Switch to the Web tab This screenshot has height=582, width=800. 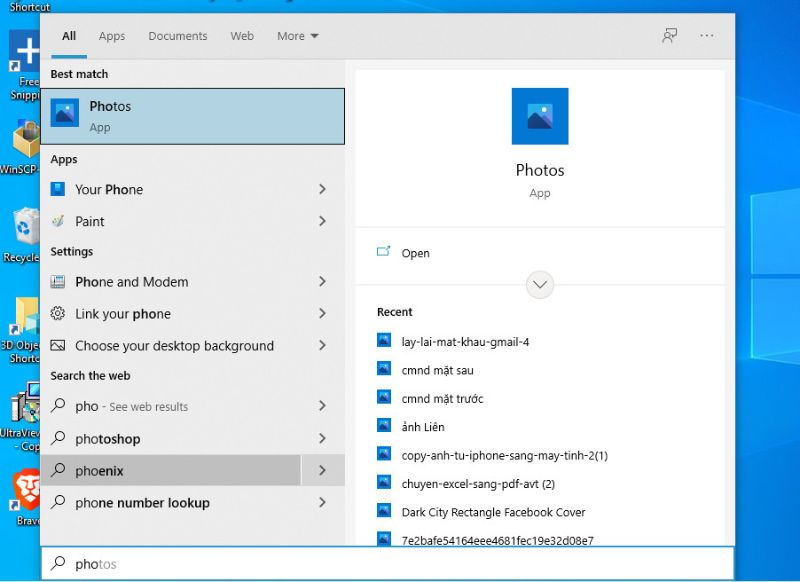tap(242, 36)
